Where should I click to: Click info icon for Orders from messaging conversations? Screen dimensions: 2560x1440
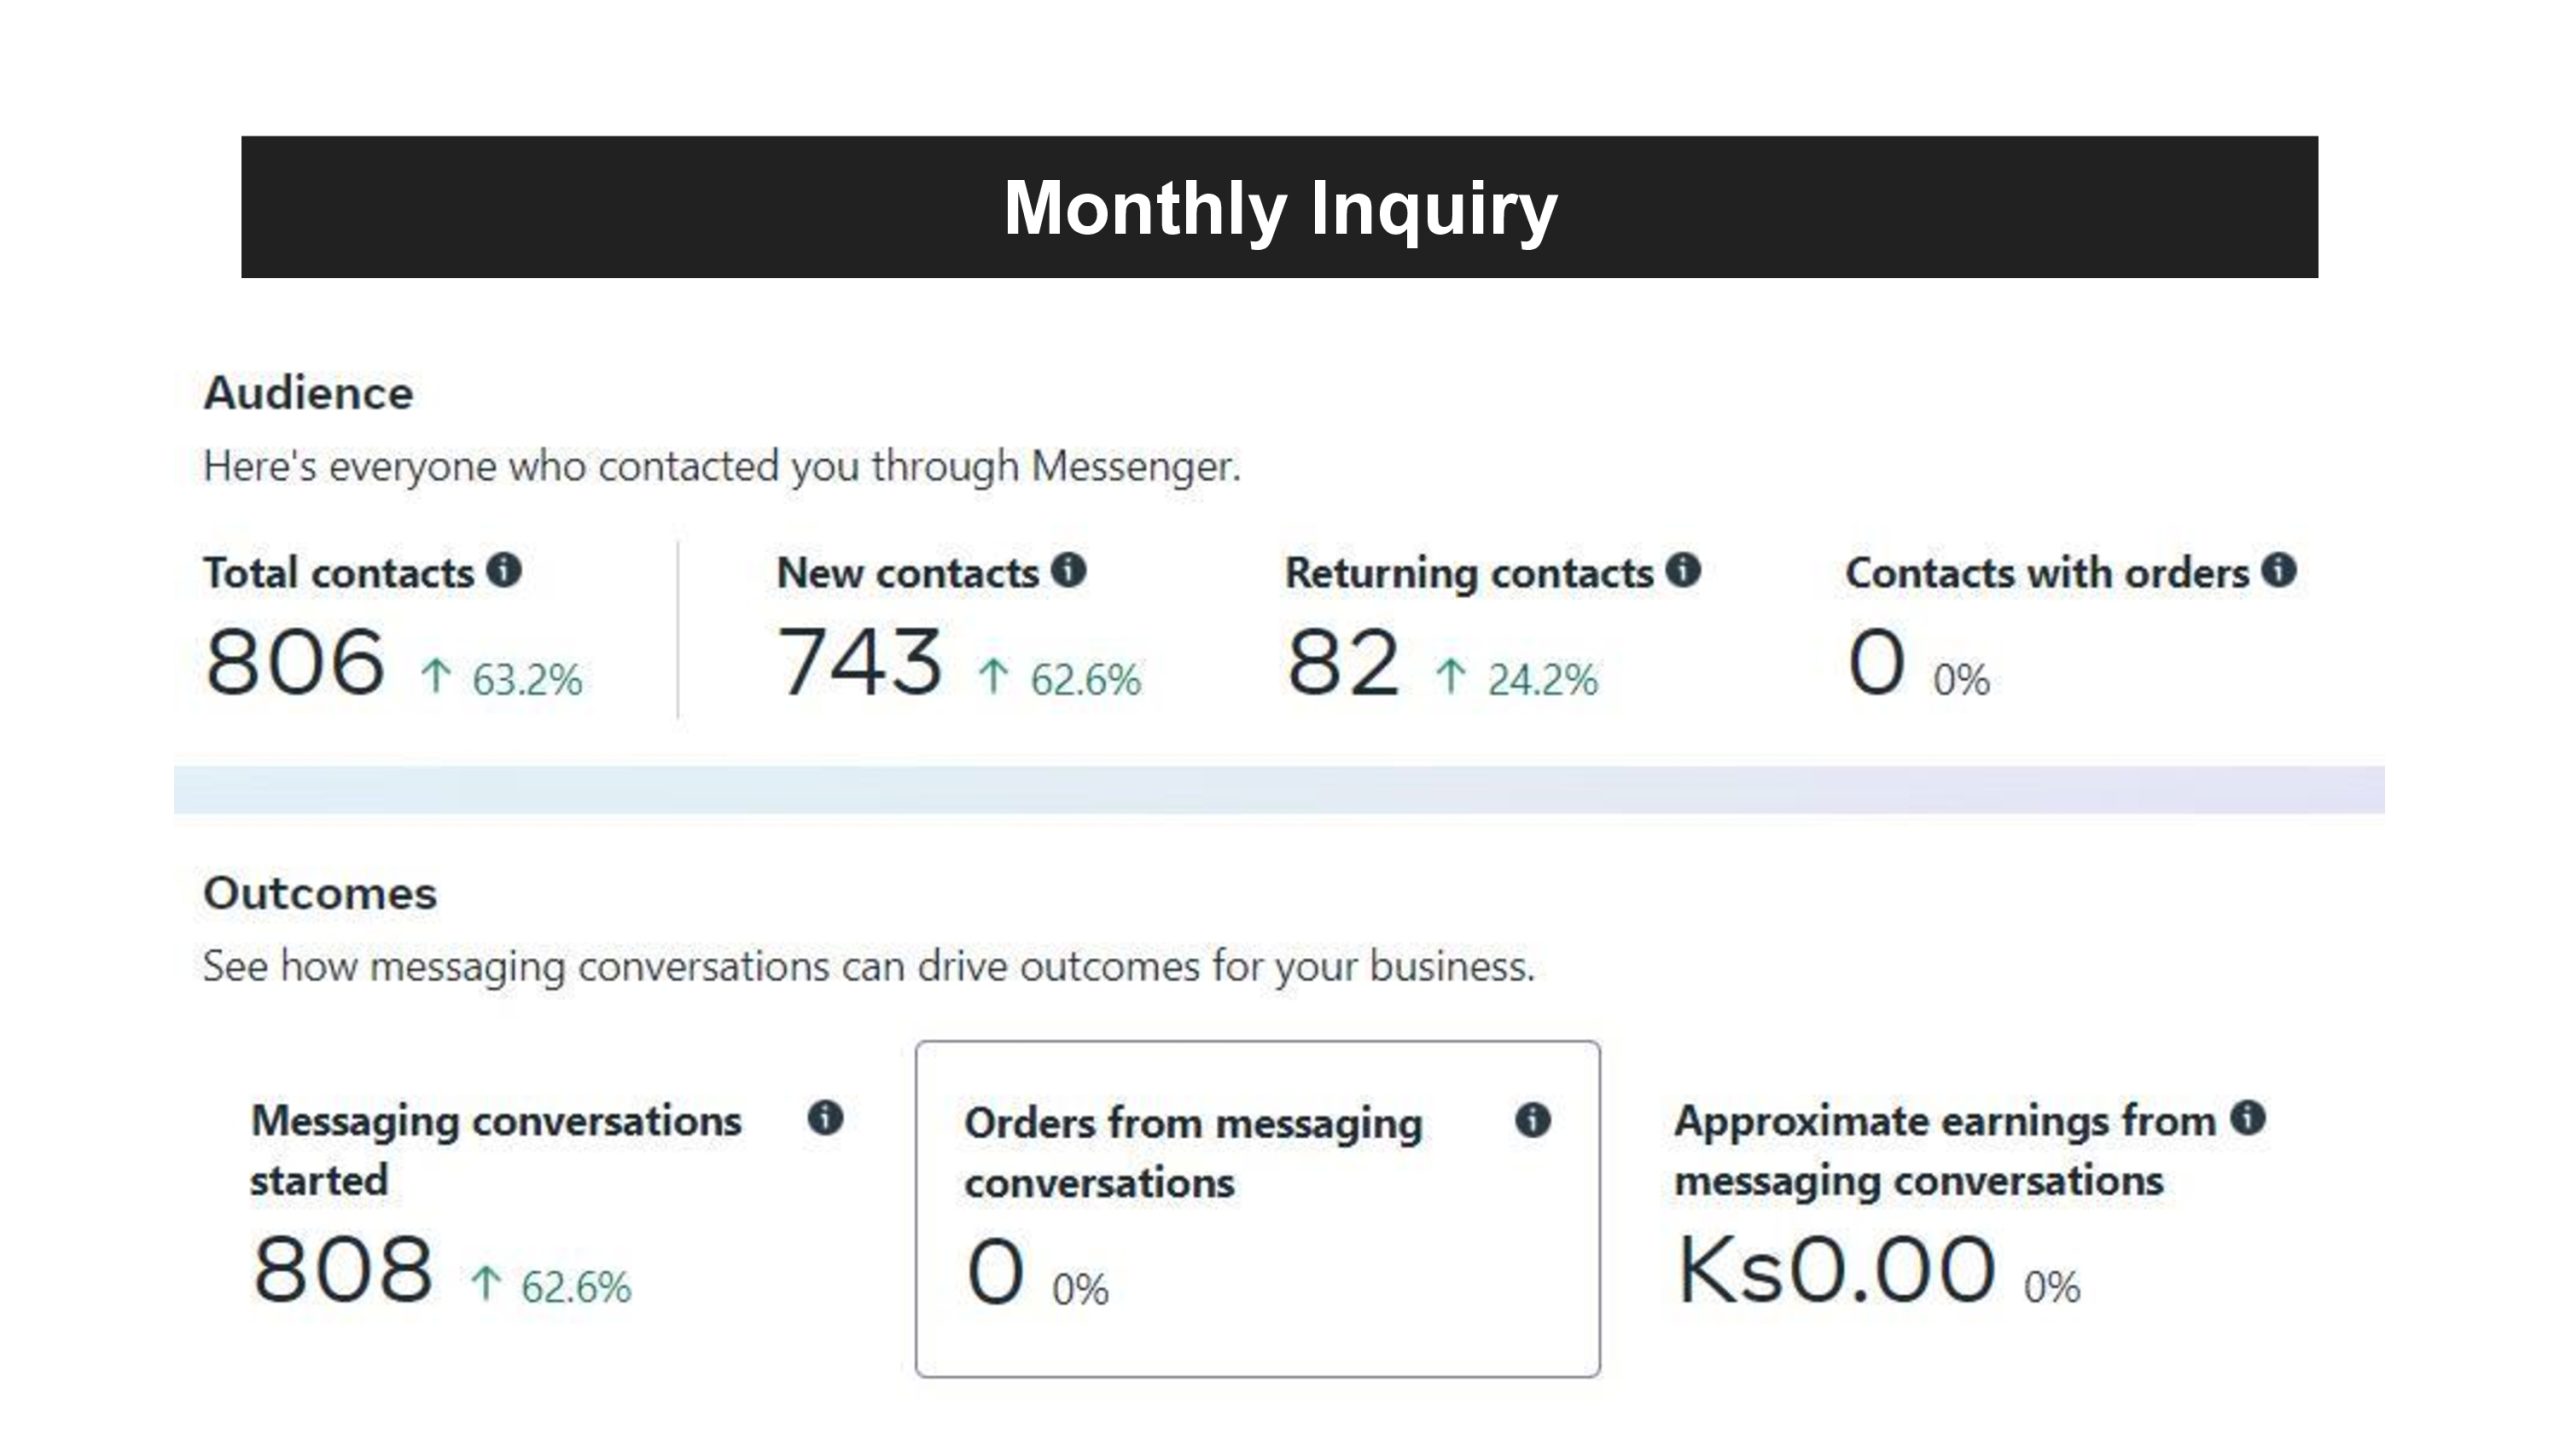tap(1533, 1119)
